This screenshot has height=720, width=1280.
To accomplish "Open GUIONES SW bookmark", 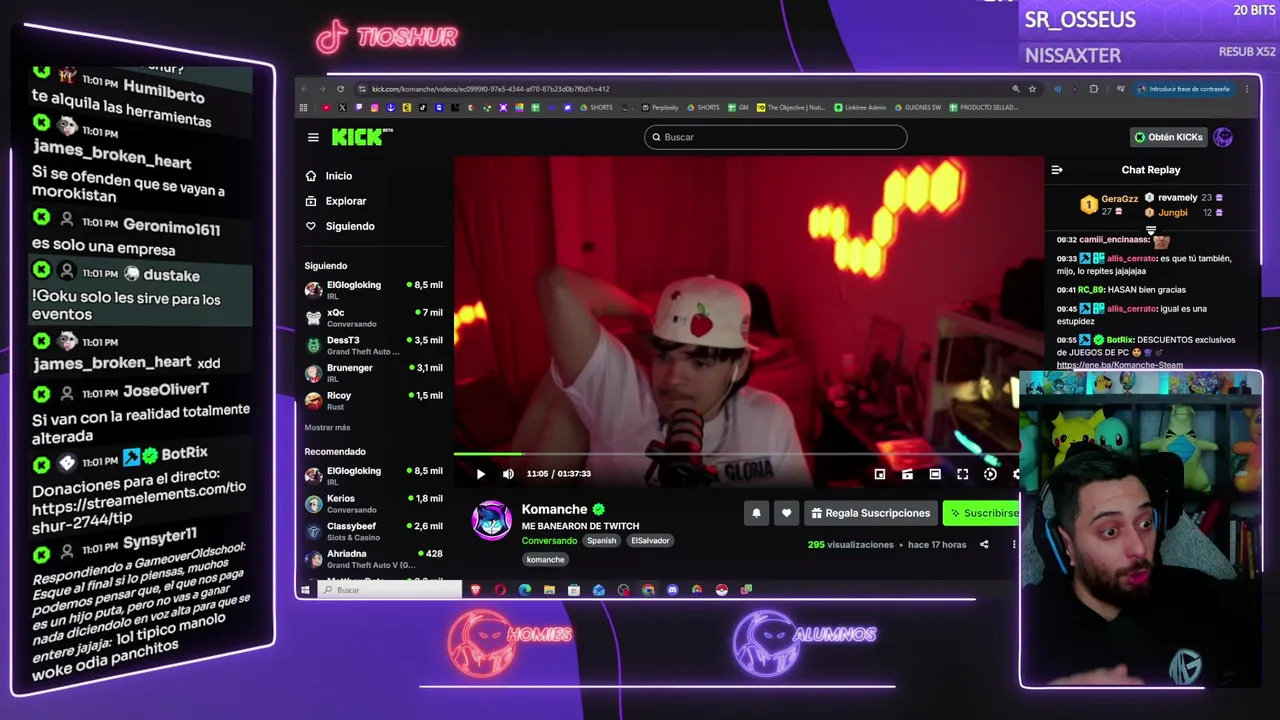I will point(919,107).
